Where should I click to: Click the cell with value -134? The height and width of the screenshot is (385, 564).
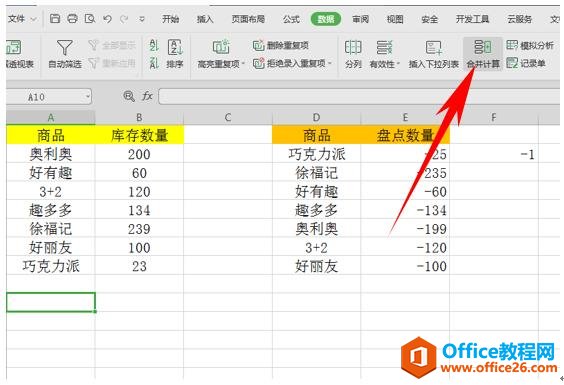point(405,210)
